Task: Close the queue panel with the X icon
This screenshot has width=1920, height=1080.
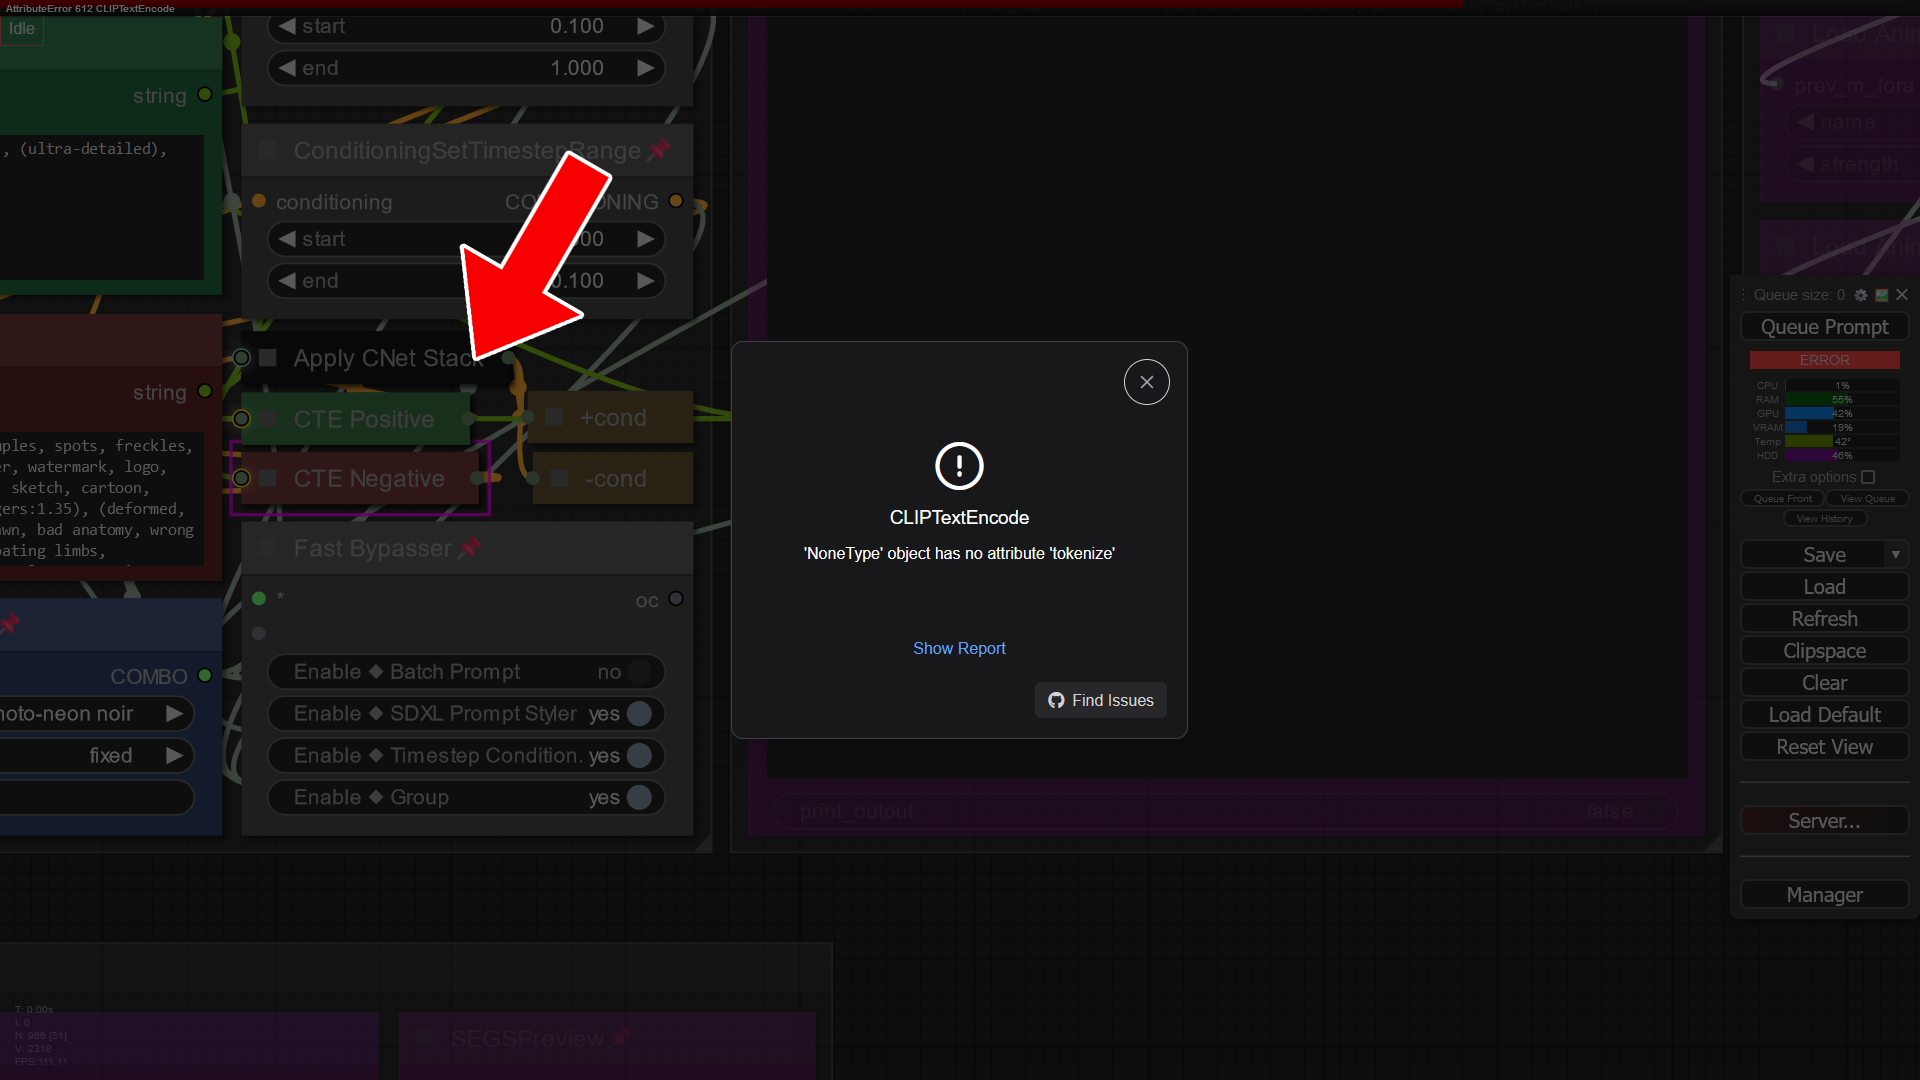Action: (1902, 295)
